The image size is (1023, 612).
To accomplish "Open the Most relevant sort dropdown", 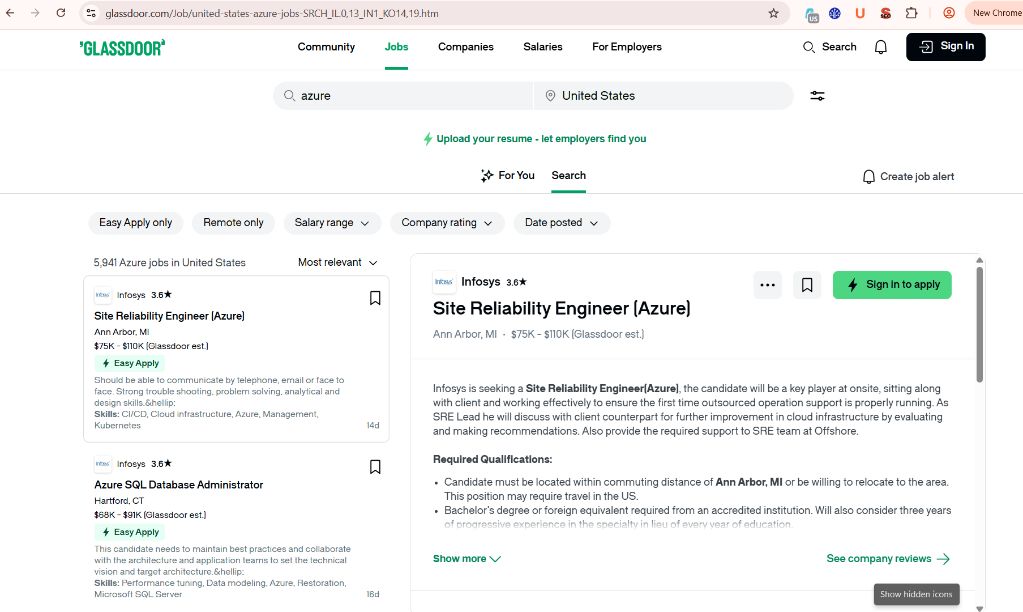I will [x=338, y=262].
